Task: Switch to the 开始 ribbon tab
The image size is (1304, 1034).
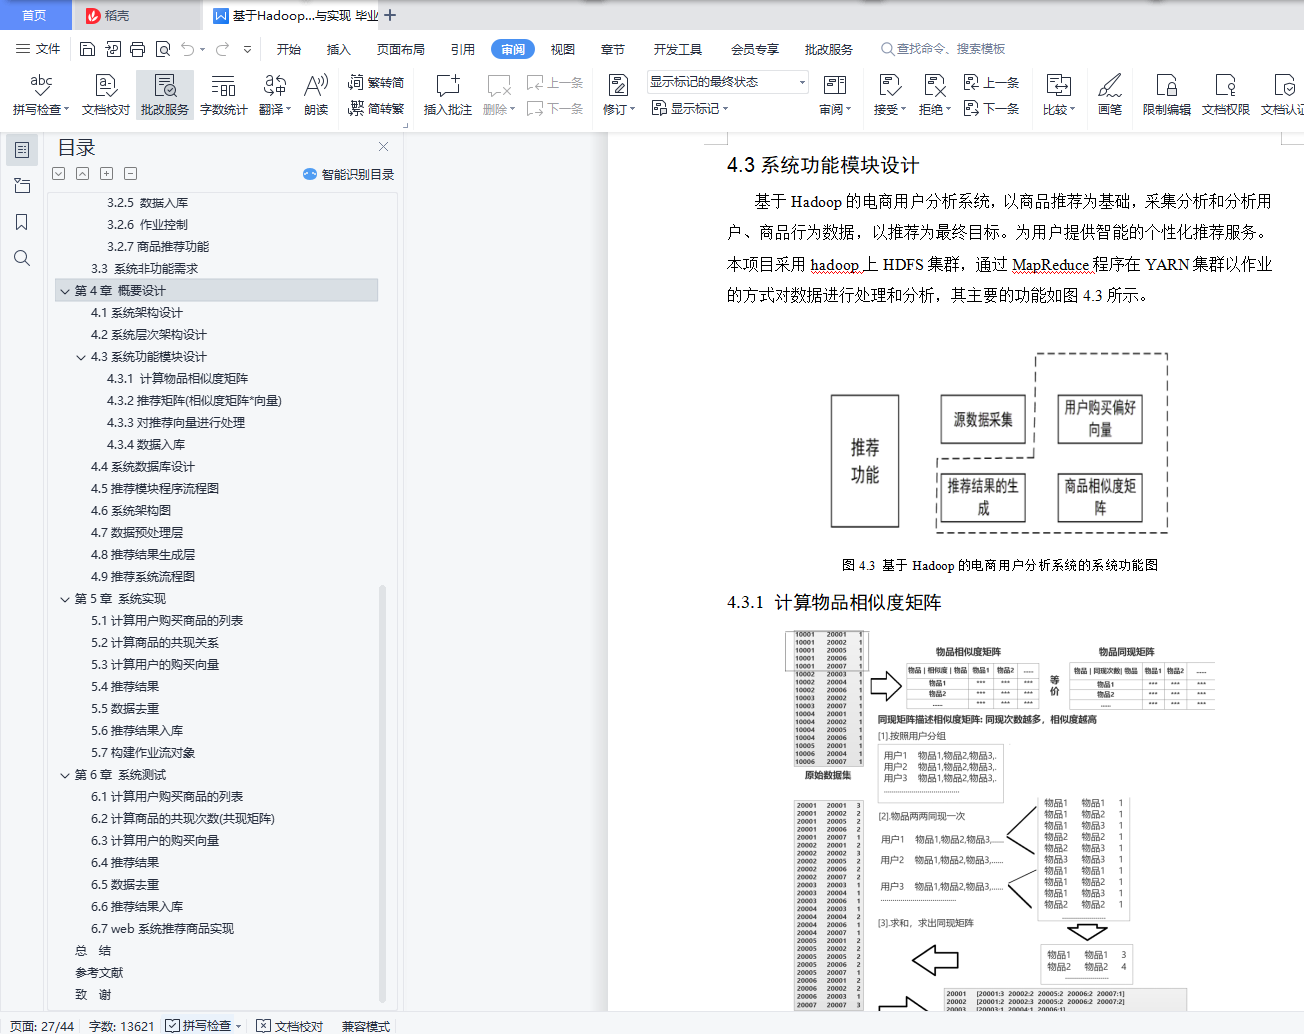Action: coord(289,49)
